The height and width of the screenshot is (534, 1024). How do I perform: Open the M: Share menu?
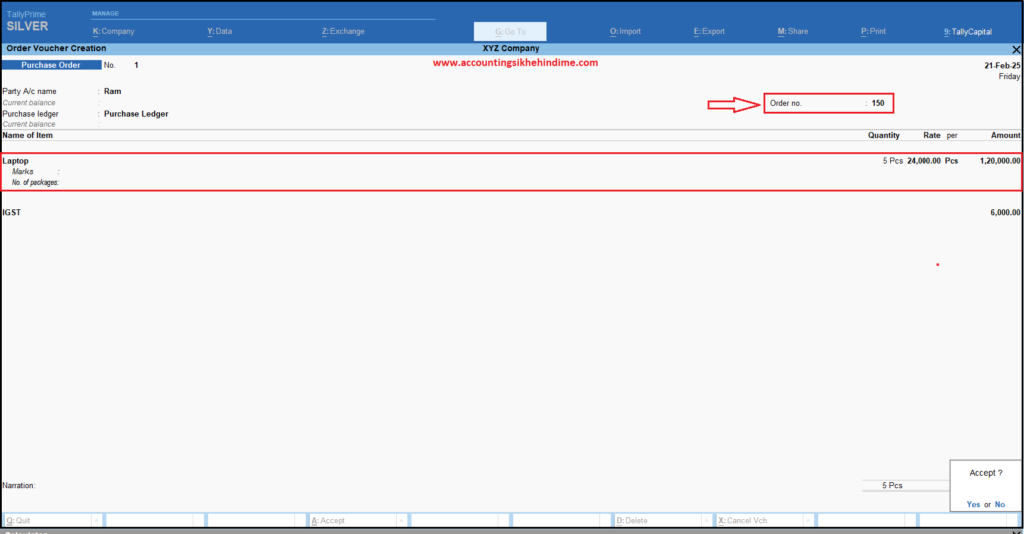click(792, 31)
